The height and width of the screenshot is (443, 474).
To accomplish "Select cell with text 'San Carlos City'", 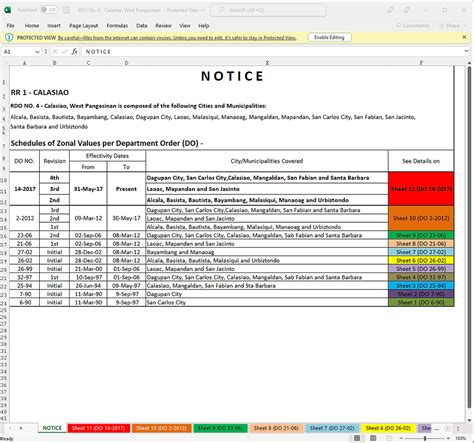I will (267, 302).
